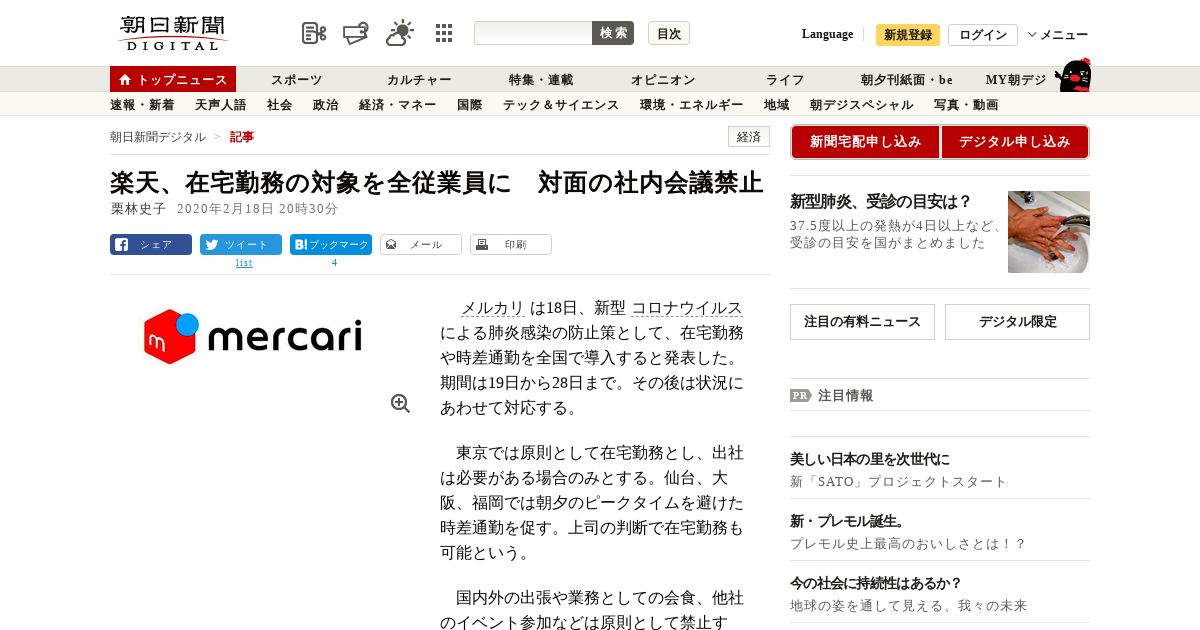Open 美しい日本の里を次世代に link
This screenshot has width=1200, height=630.
click(870, 459)
